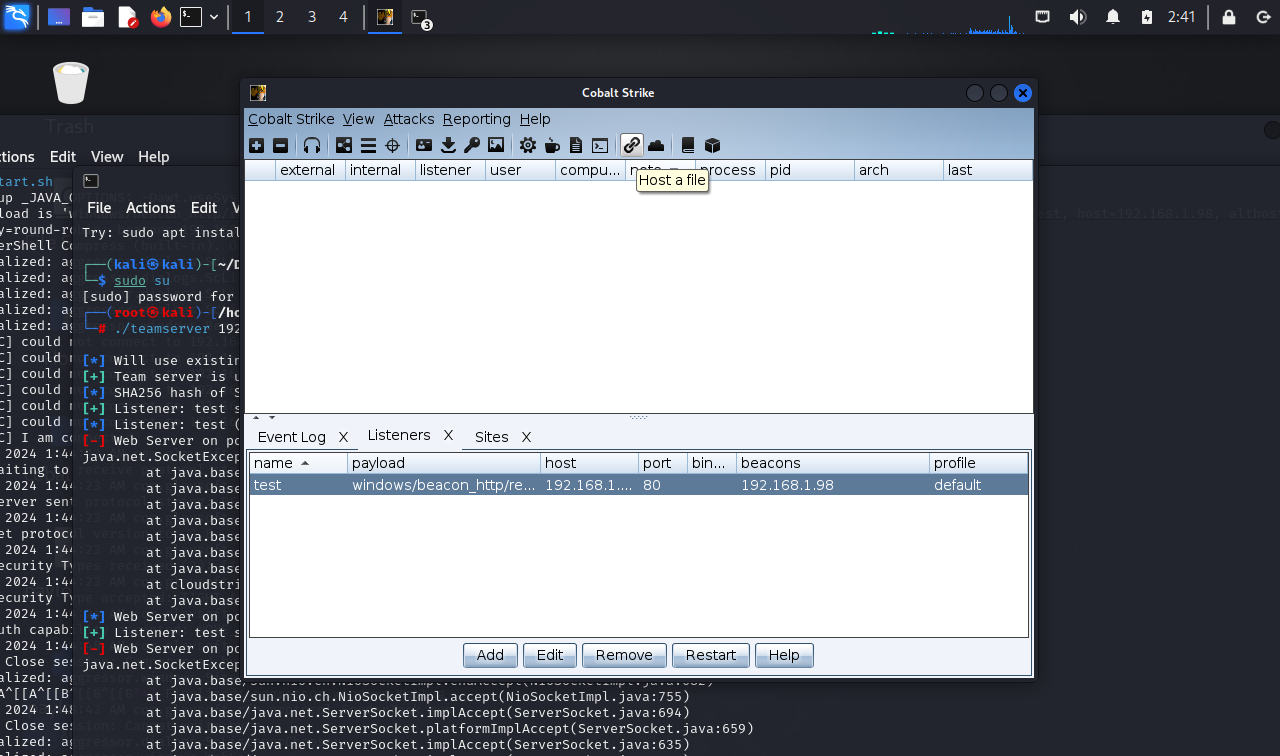The image size is (1280, 756).
Task: Expand the terminal launcher dropdown arrow
Action: [x=214, y=17]
